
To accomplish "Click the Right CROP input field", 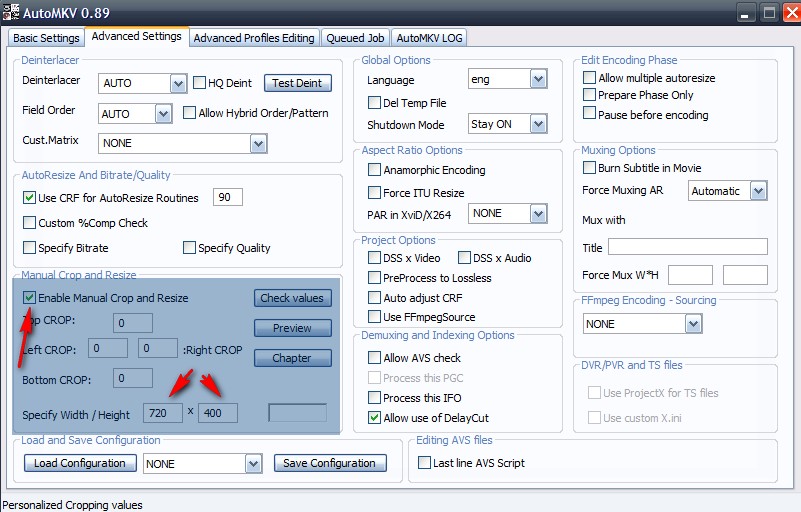I will tap(158, 348).
